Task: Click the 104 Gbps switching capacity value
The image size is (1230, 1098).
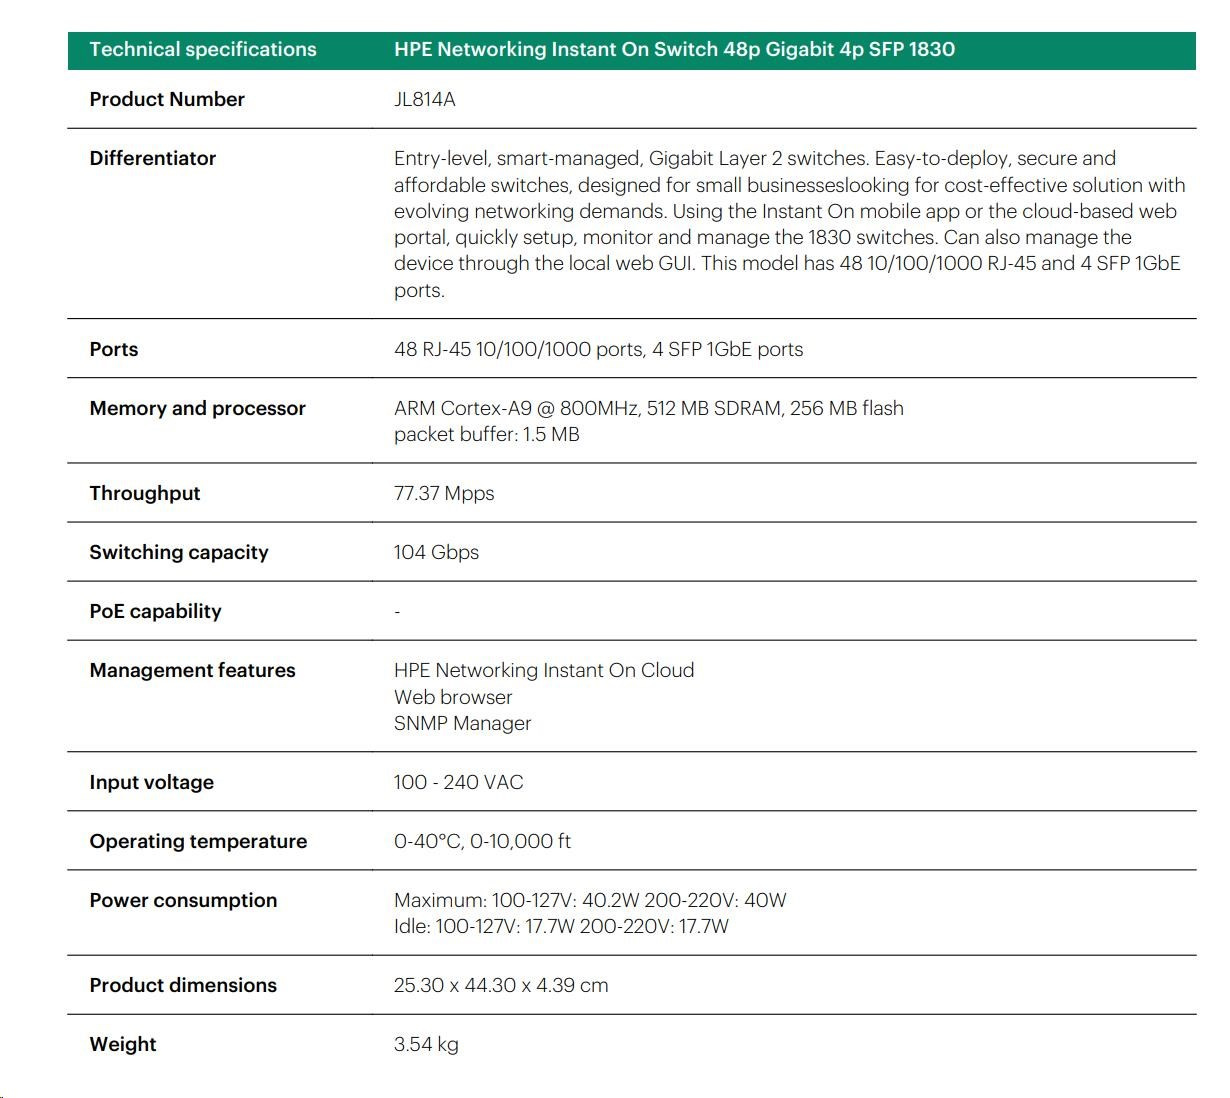Action: coord(436,553)
